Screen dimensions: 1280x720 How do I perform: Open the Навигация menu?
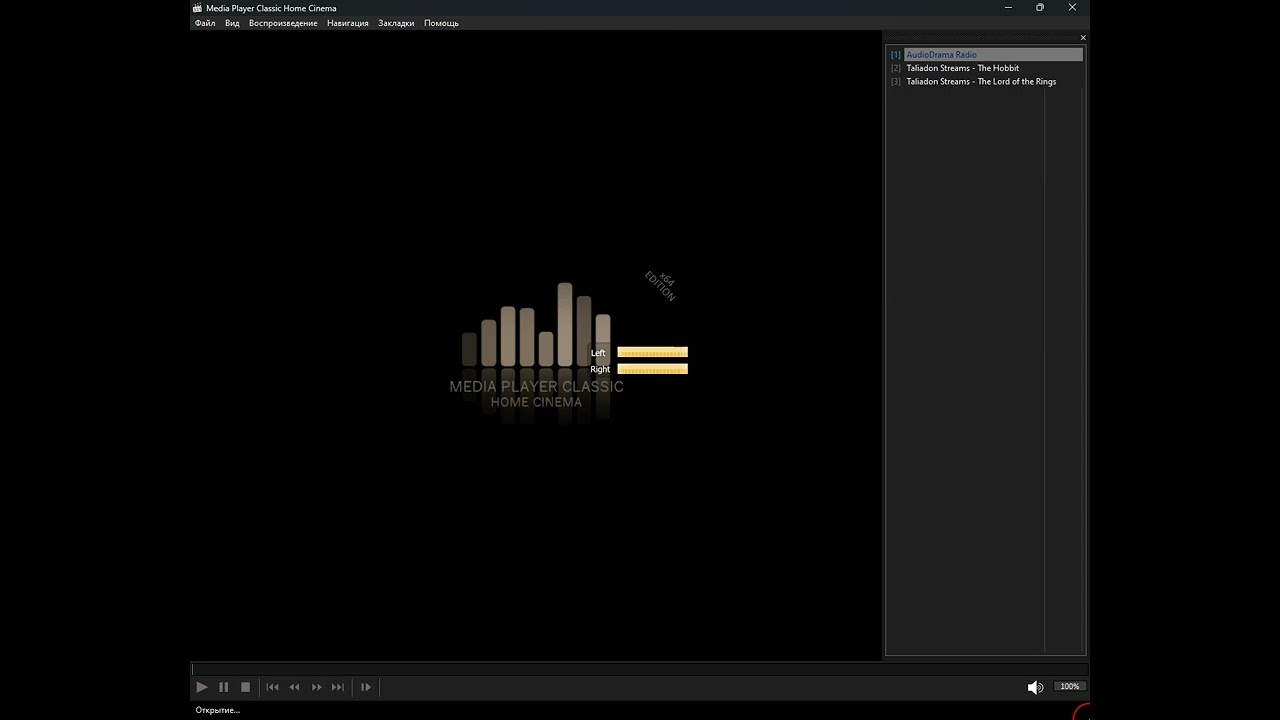pos(348,23)
